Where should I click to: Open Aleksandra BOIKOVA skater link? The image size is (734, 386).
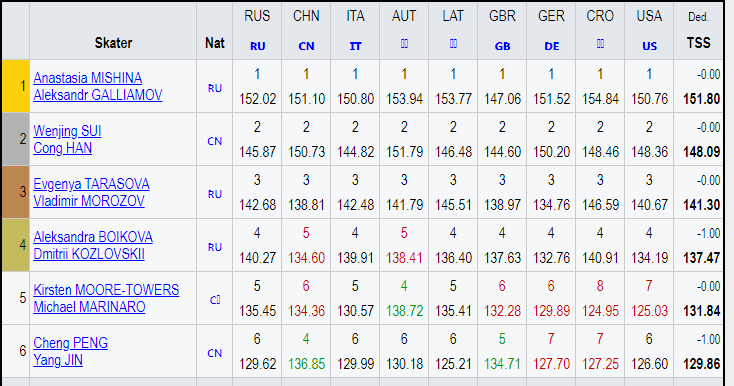(93, 237)
